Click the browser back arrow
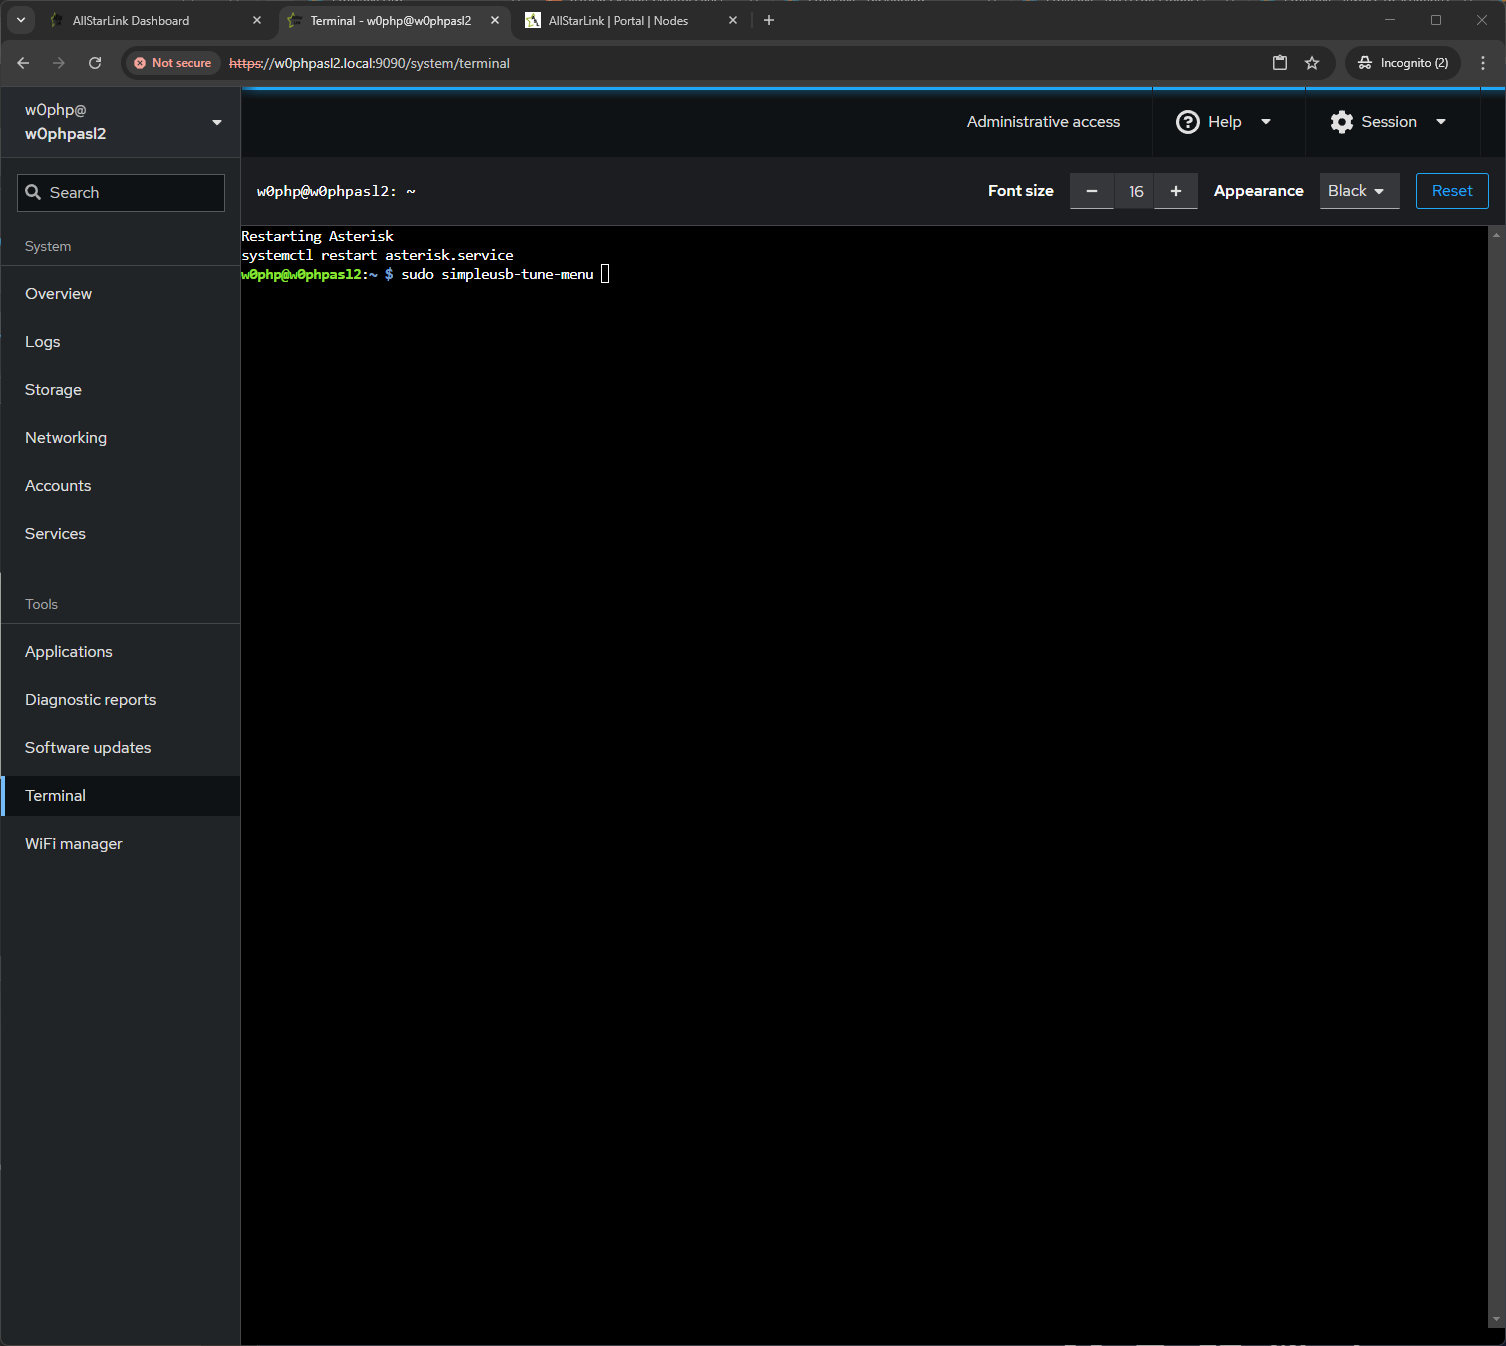The height and width of the screenshot is (1346, 1506). click(23, 63)
